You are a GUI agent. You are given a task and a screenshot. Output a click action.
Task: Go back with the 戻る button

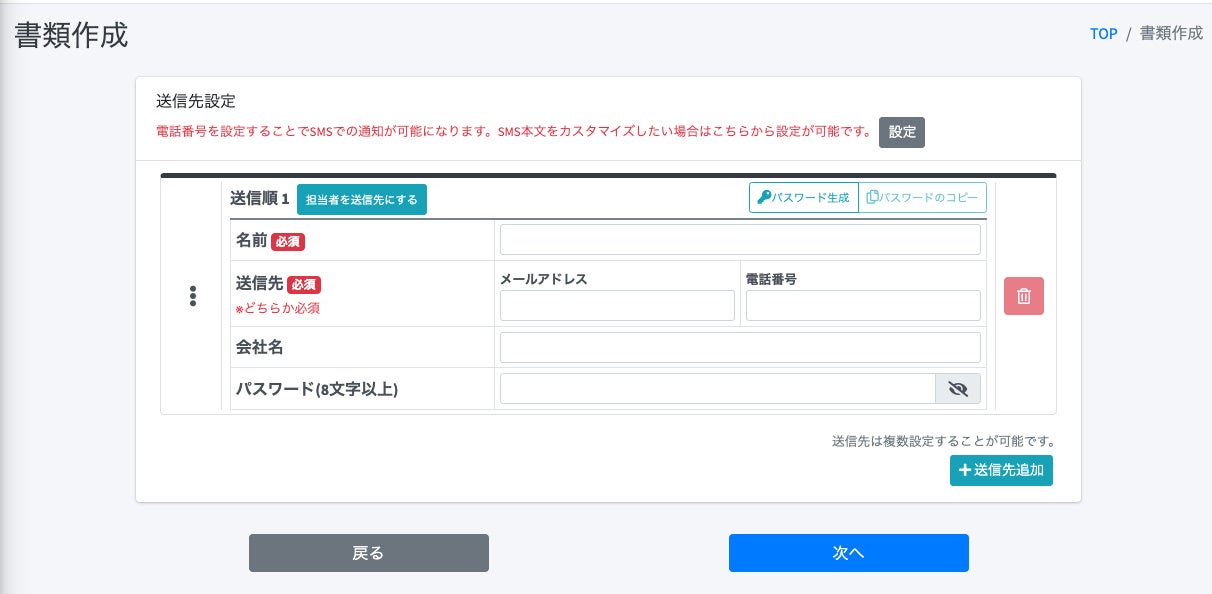click(368, 553)
